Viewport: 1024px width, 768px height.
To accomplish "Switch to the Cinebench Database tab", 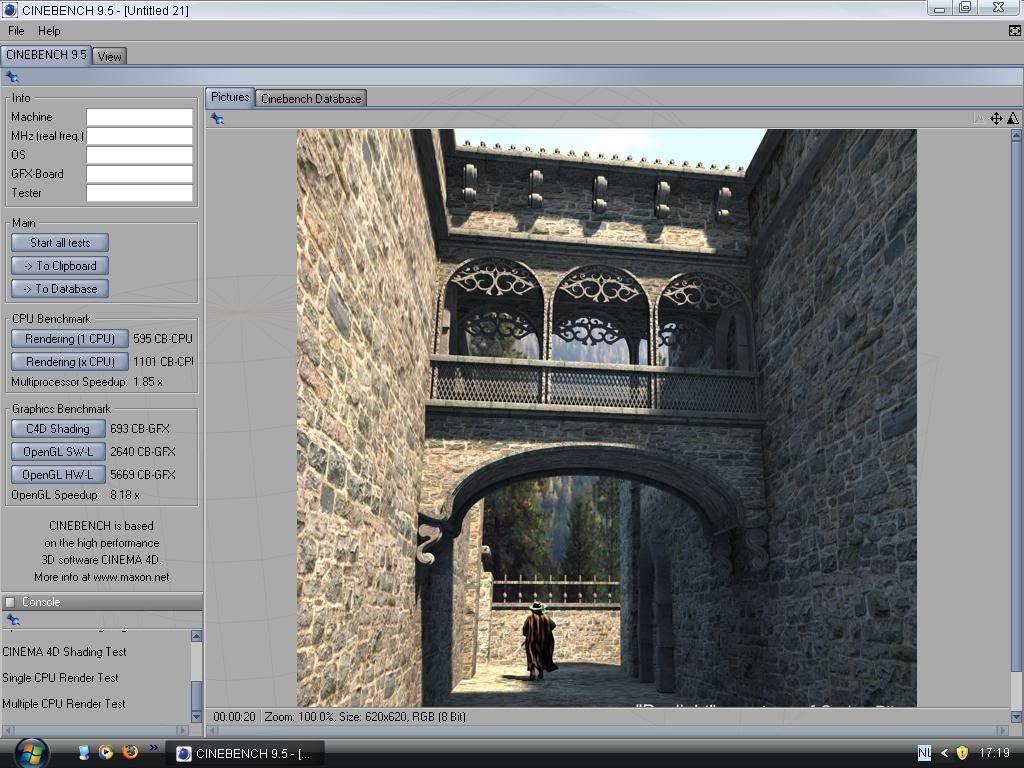I will pos(311,99).
